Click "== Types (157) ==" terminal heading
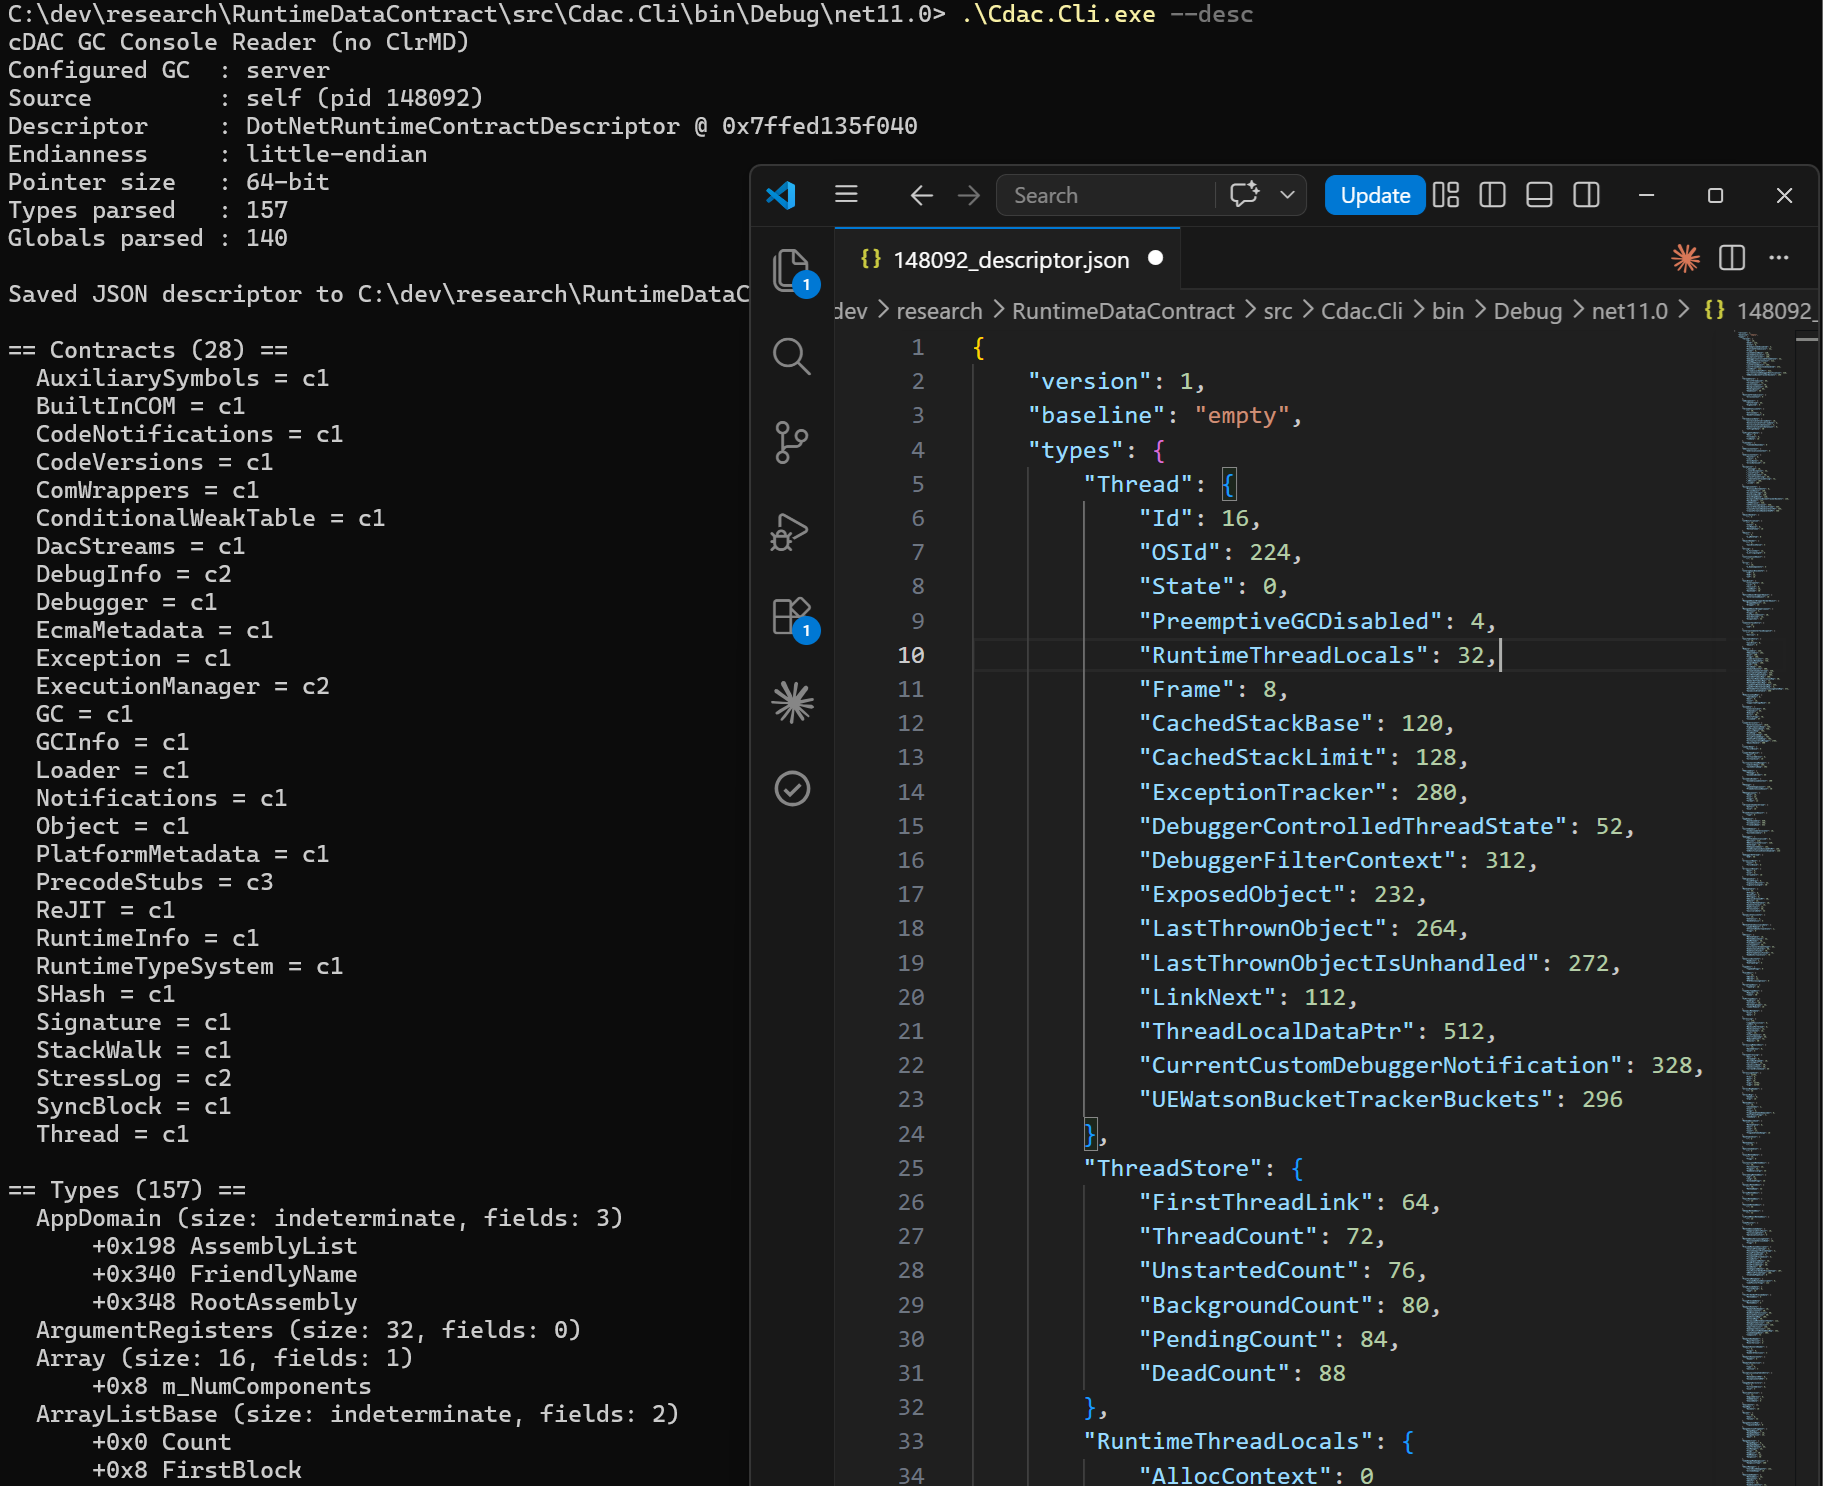Screen dimensions: 1823x1486 pyautogui.click(x=127, y=1190)
